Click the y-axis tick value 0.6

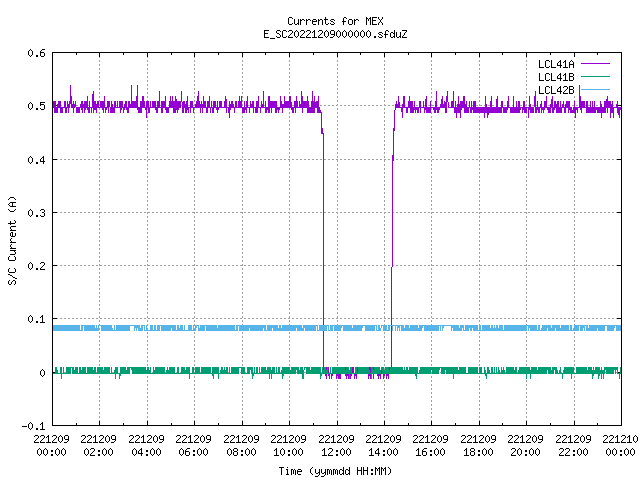pyautogui.click(x=36, y=53)
